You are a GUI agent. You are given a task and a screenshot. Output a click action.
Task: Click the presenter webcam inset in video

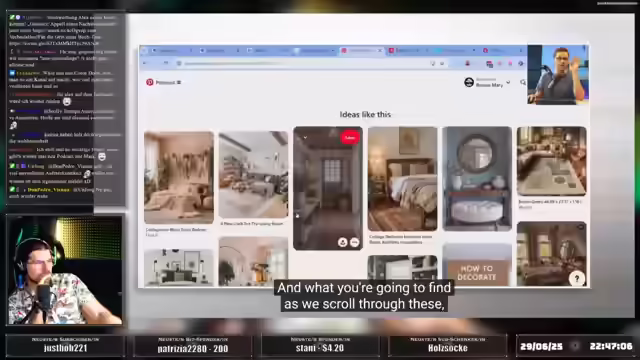(x=558, y=75)
